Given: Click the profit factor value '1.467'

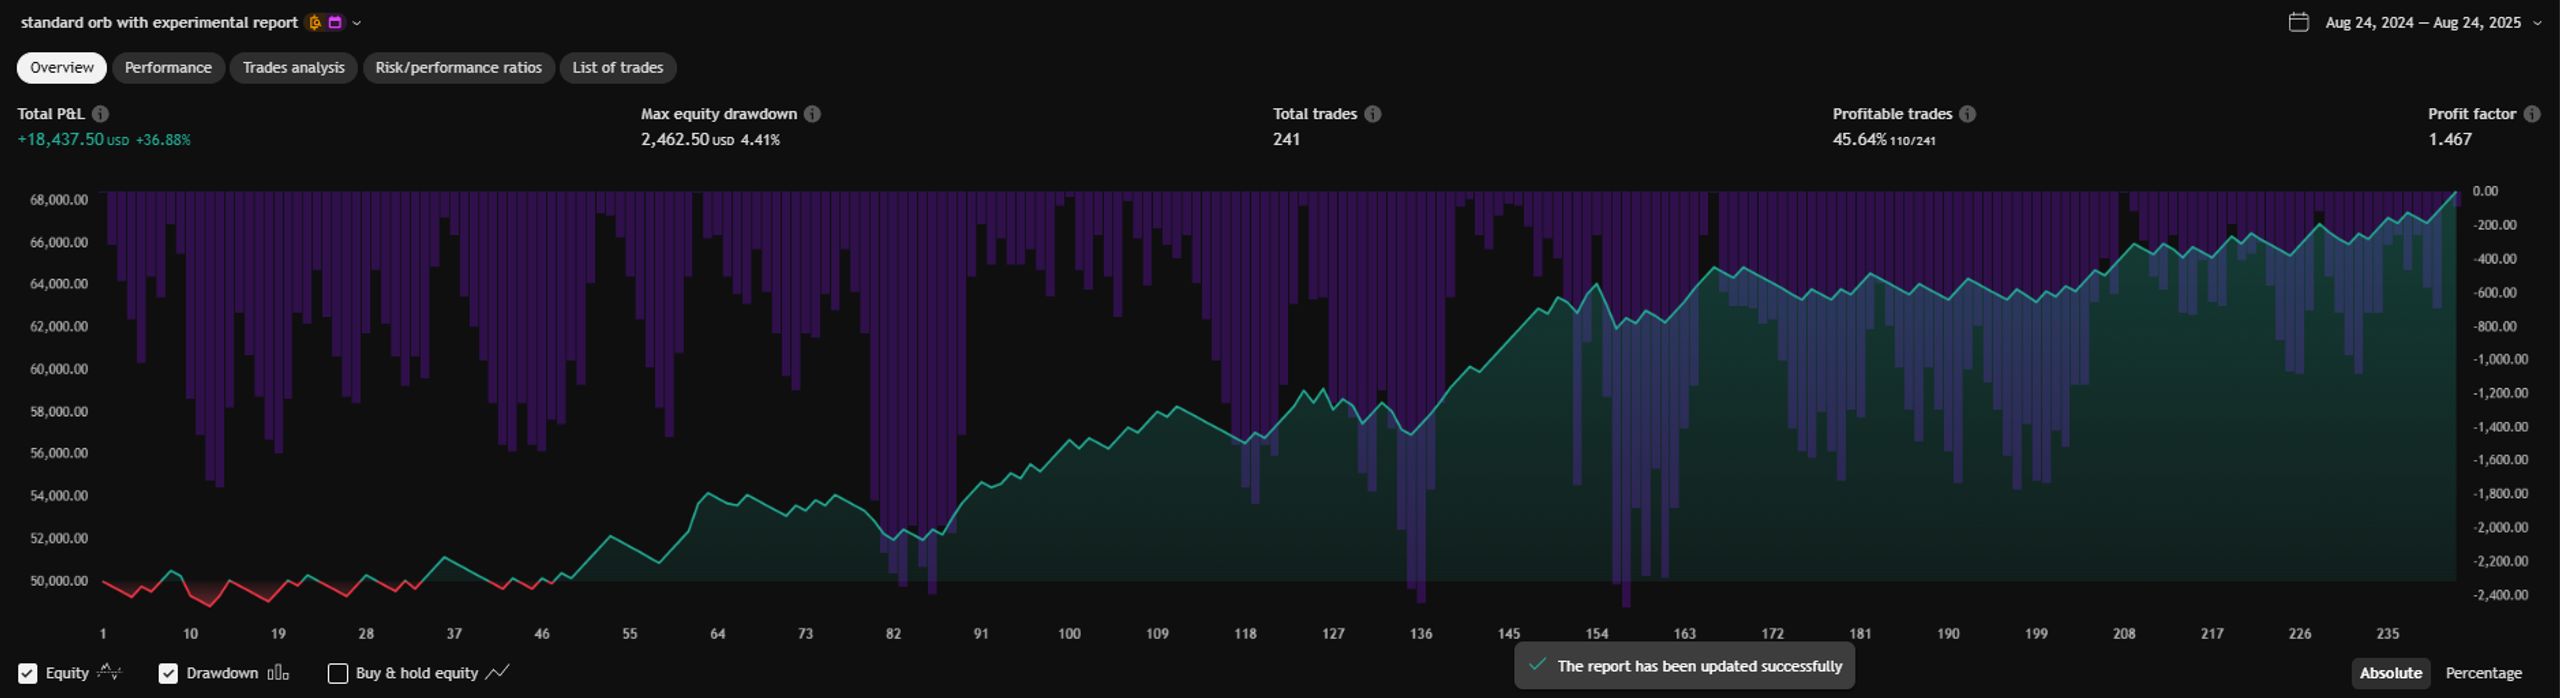Looking at the screenshot, I should click(x=2450, y=140).
